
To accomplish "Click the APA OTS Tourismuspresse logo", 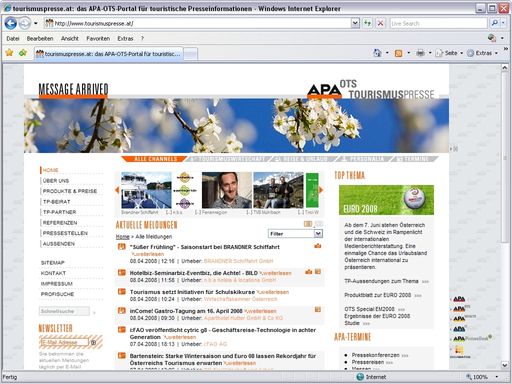I will [x=371, y=89].
